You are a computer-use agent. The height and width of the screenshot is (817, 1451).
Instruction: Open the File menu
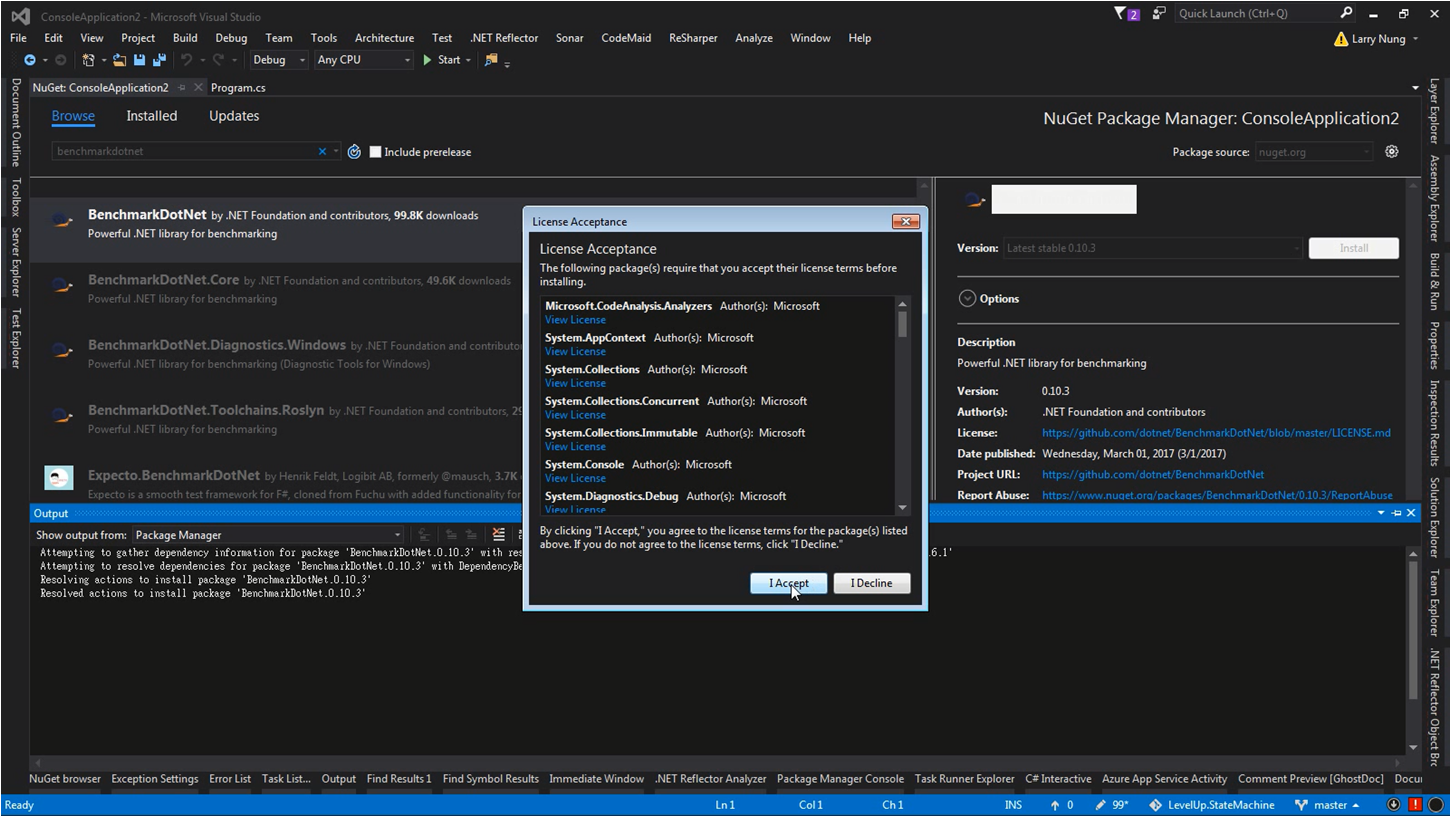[19, 38]
